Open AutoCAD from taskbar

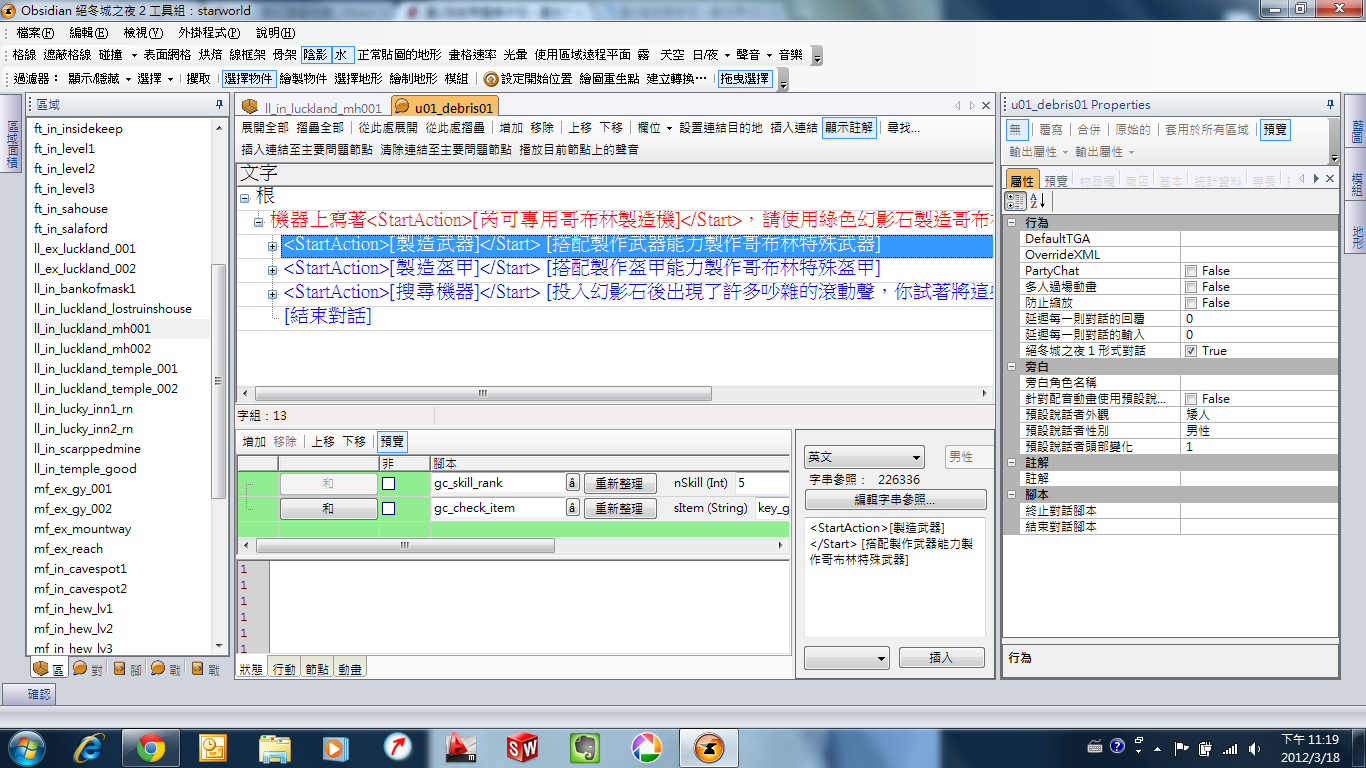(460, 746)
